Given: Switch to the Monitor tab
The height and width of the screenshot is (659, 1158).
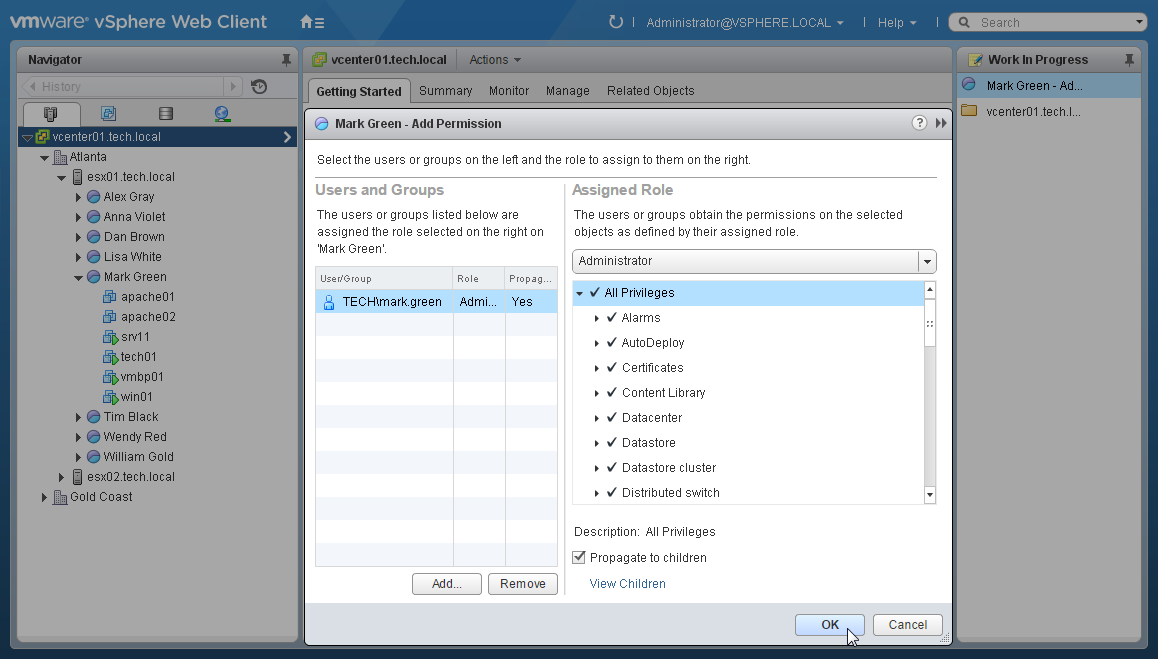Looking at the screenshot, I should pos(509,91).
